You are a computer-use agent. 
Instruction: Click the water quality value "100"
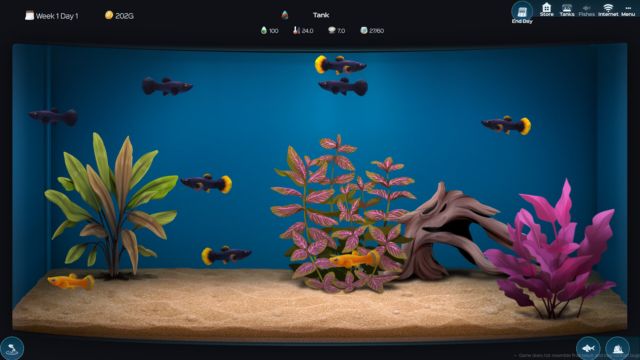[273, 31]
